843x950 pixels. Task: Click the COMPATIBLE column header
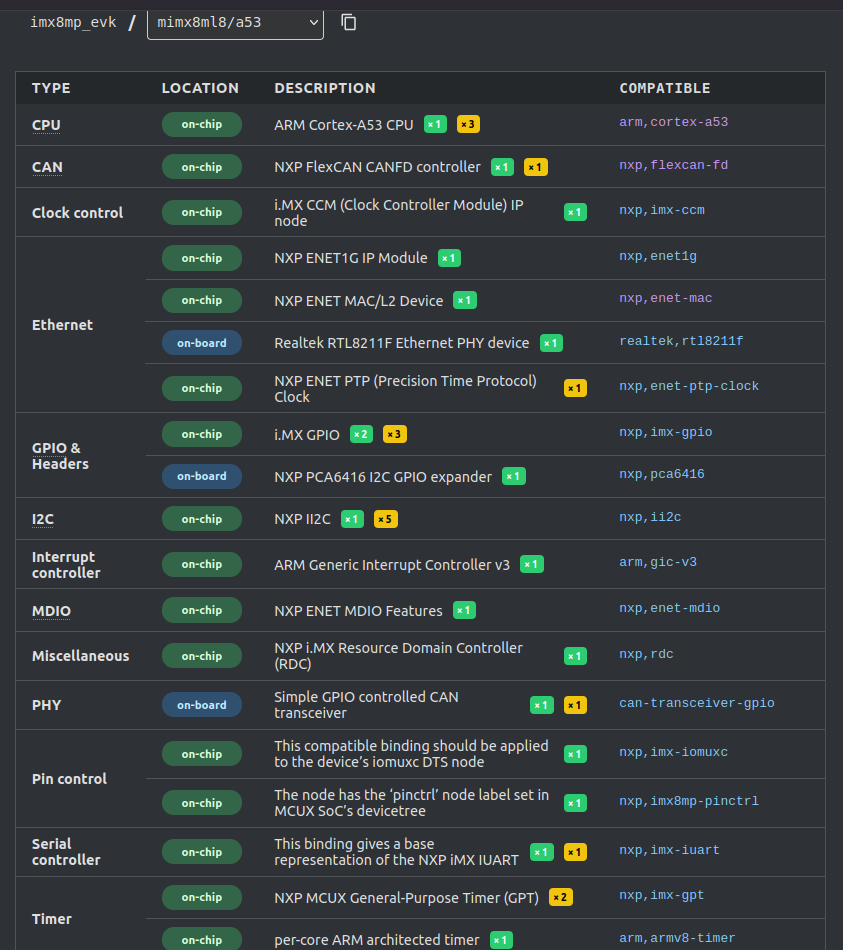[665, 88]
